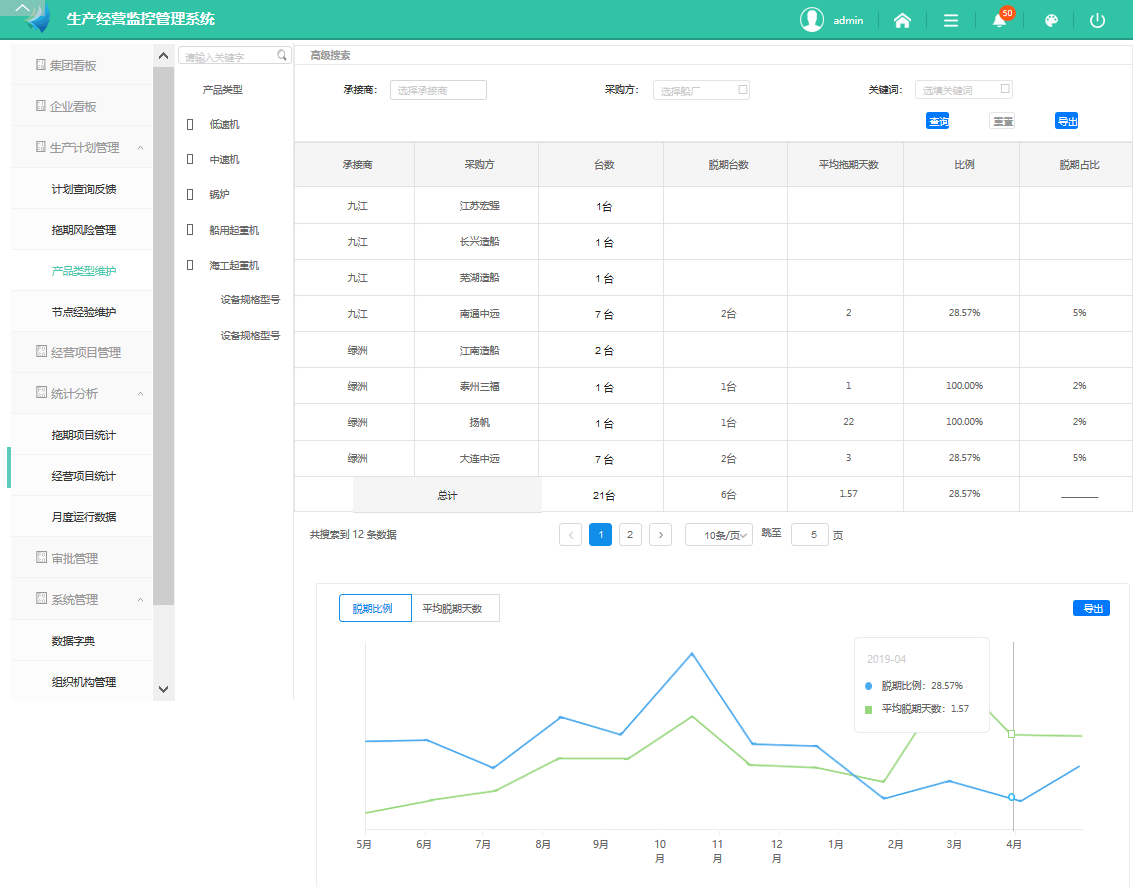This screenshot has height=887, width=1133.
Task: Open the hamburger menu icon in the header
Action: tap(951, 20)
